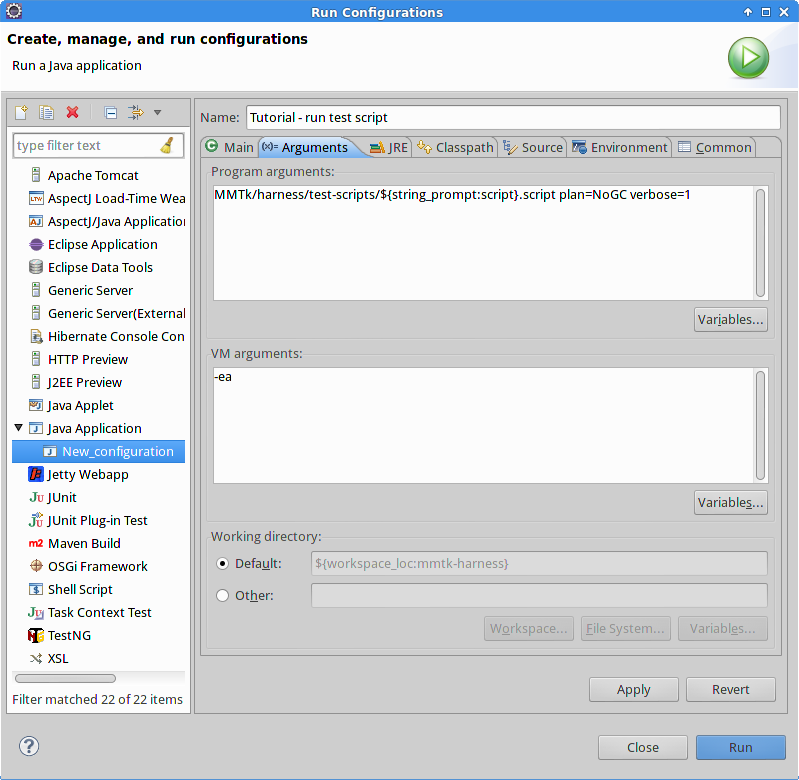799x780 pixels.
Task: Open help with question mark icon
Action: [29, 746]
